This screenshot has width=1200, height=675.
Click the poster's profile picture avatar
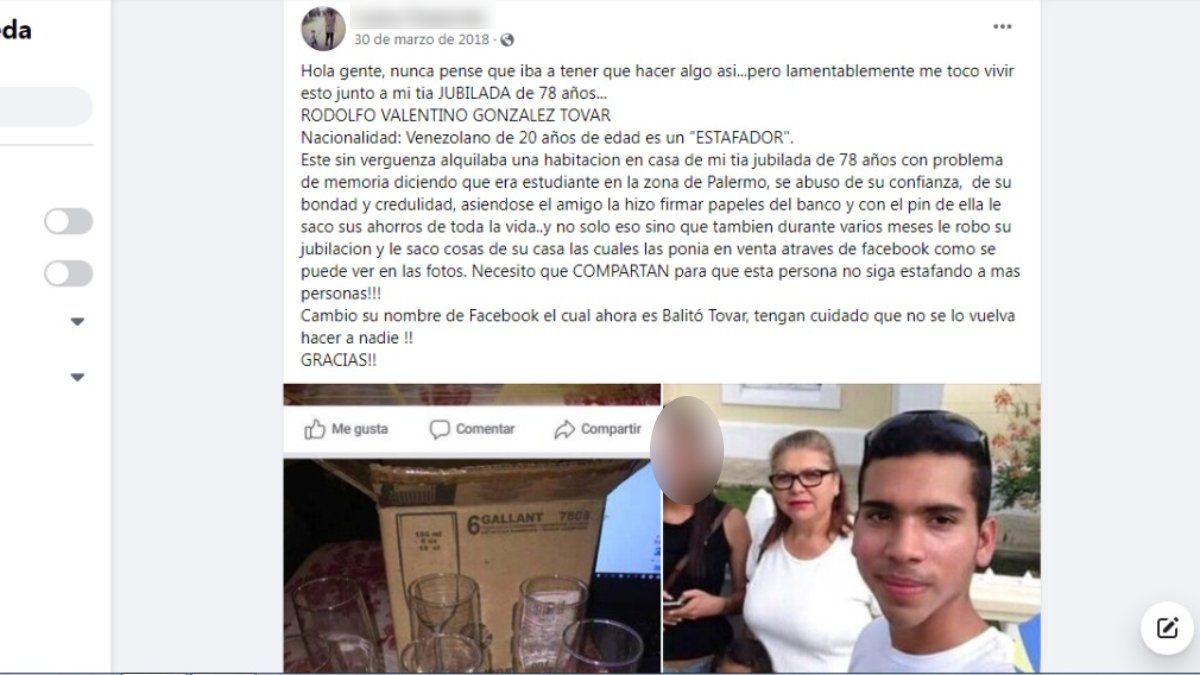pos(323,27)
